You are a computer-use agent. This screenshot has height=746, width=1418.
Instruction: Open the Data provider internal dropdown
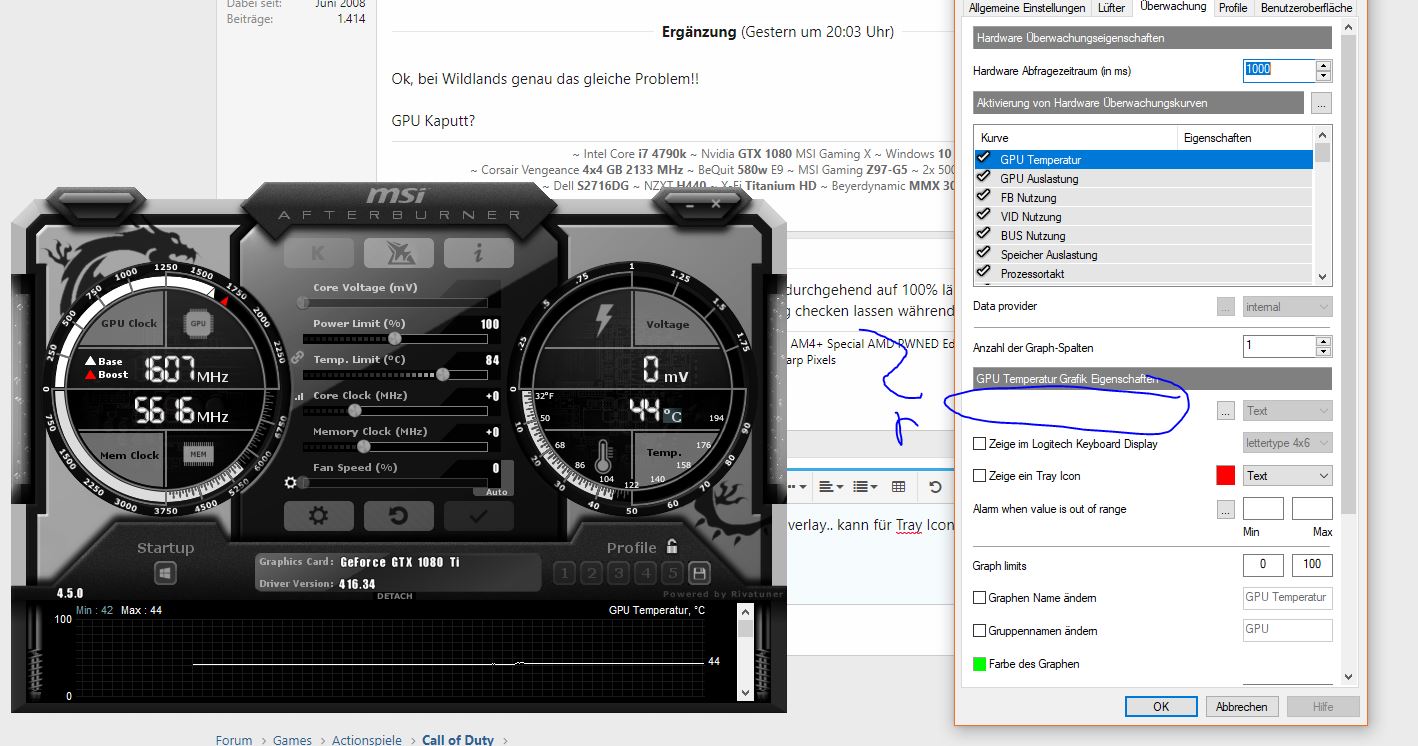[1288, 307]
